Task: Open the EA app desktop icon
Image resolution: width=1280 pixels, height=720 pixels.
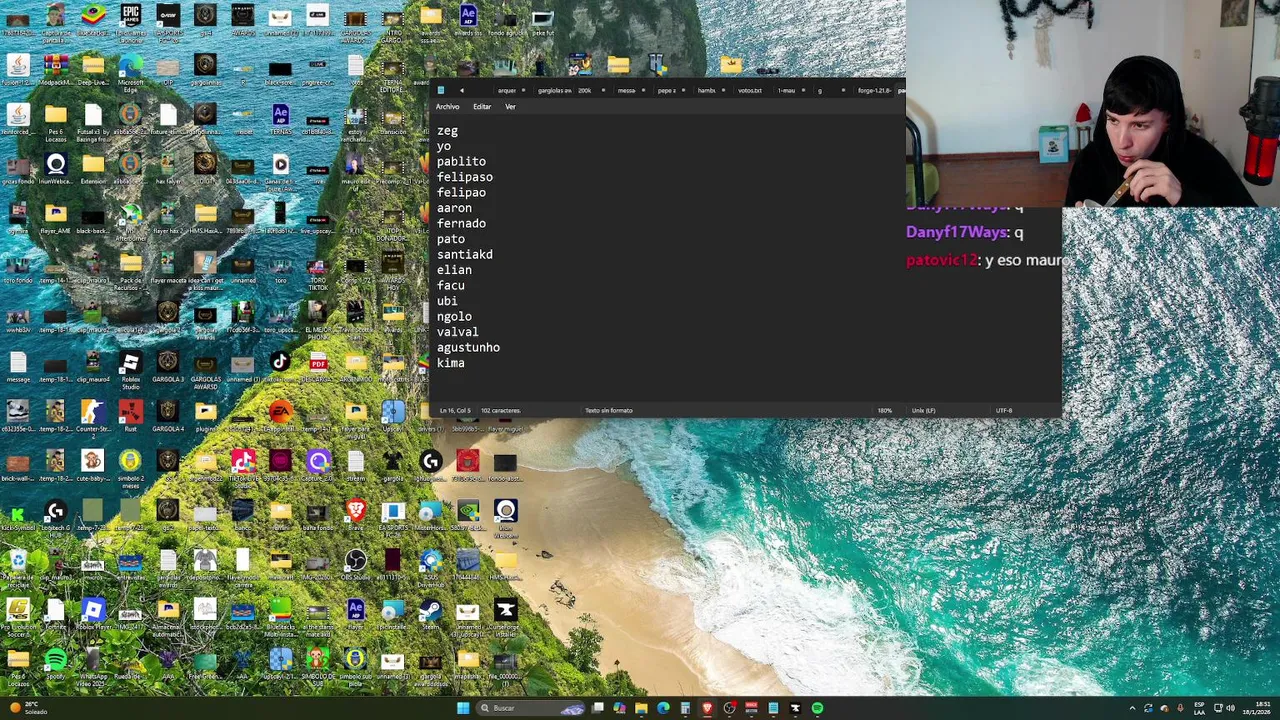Action: 280,416
